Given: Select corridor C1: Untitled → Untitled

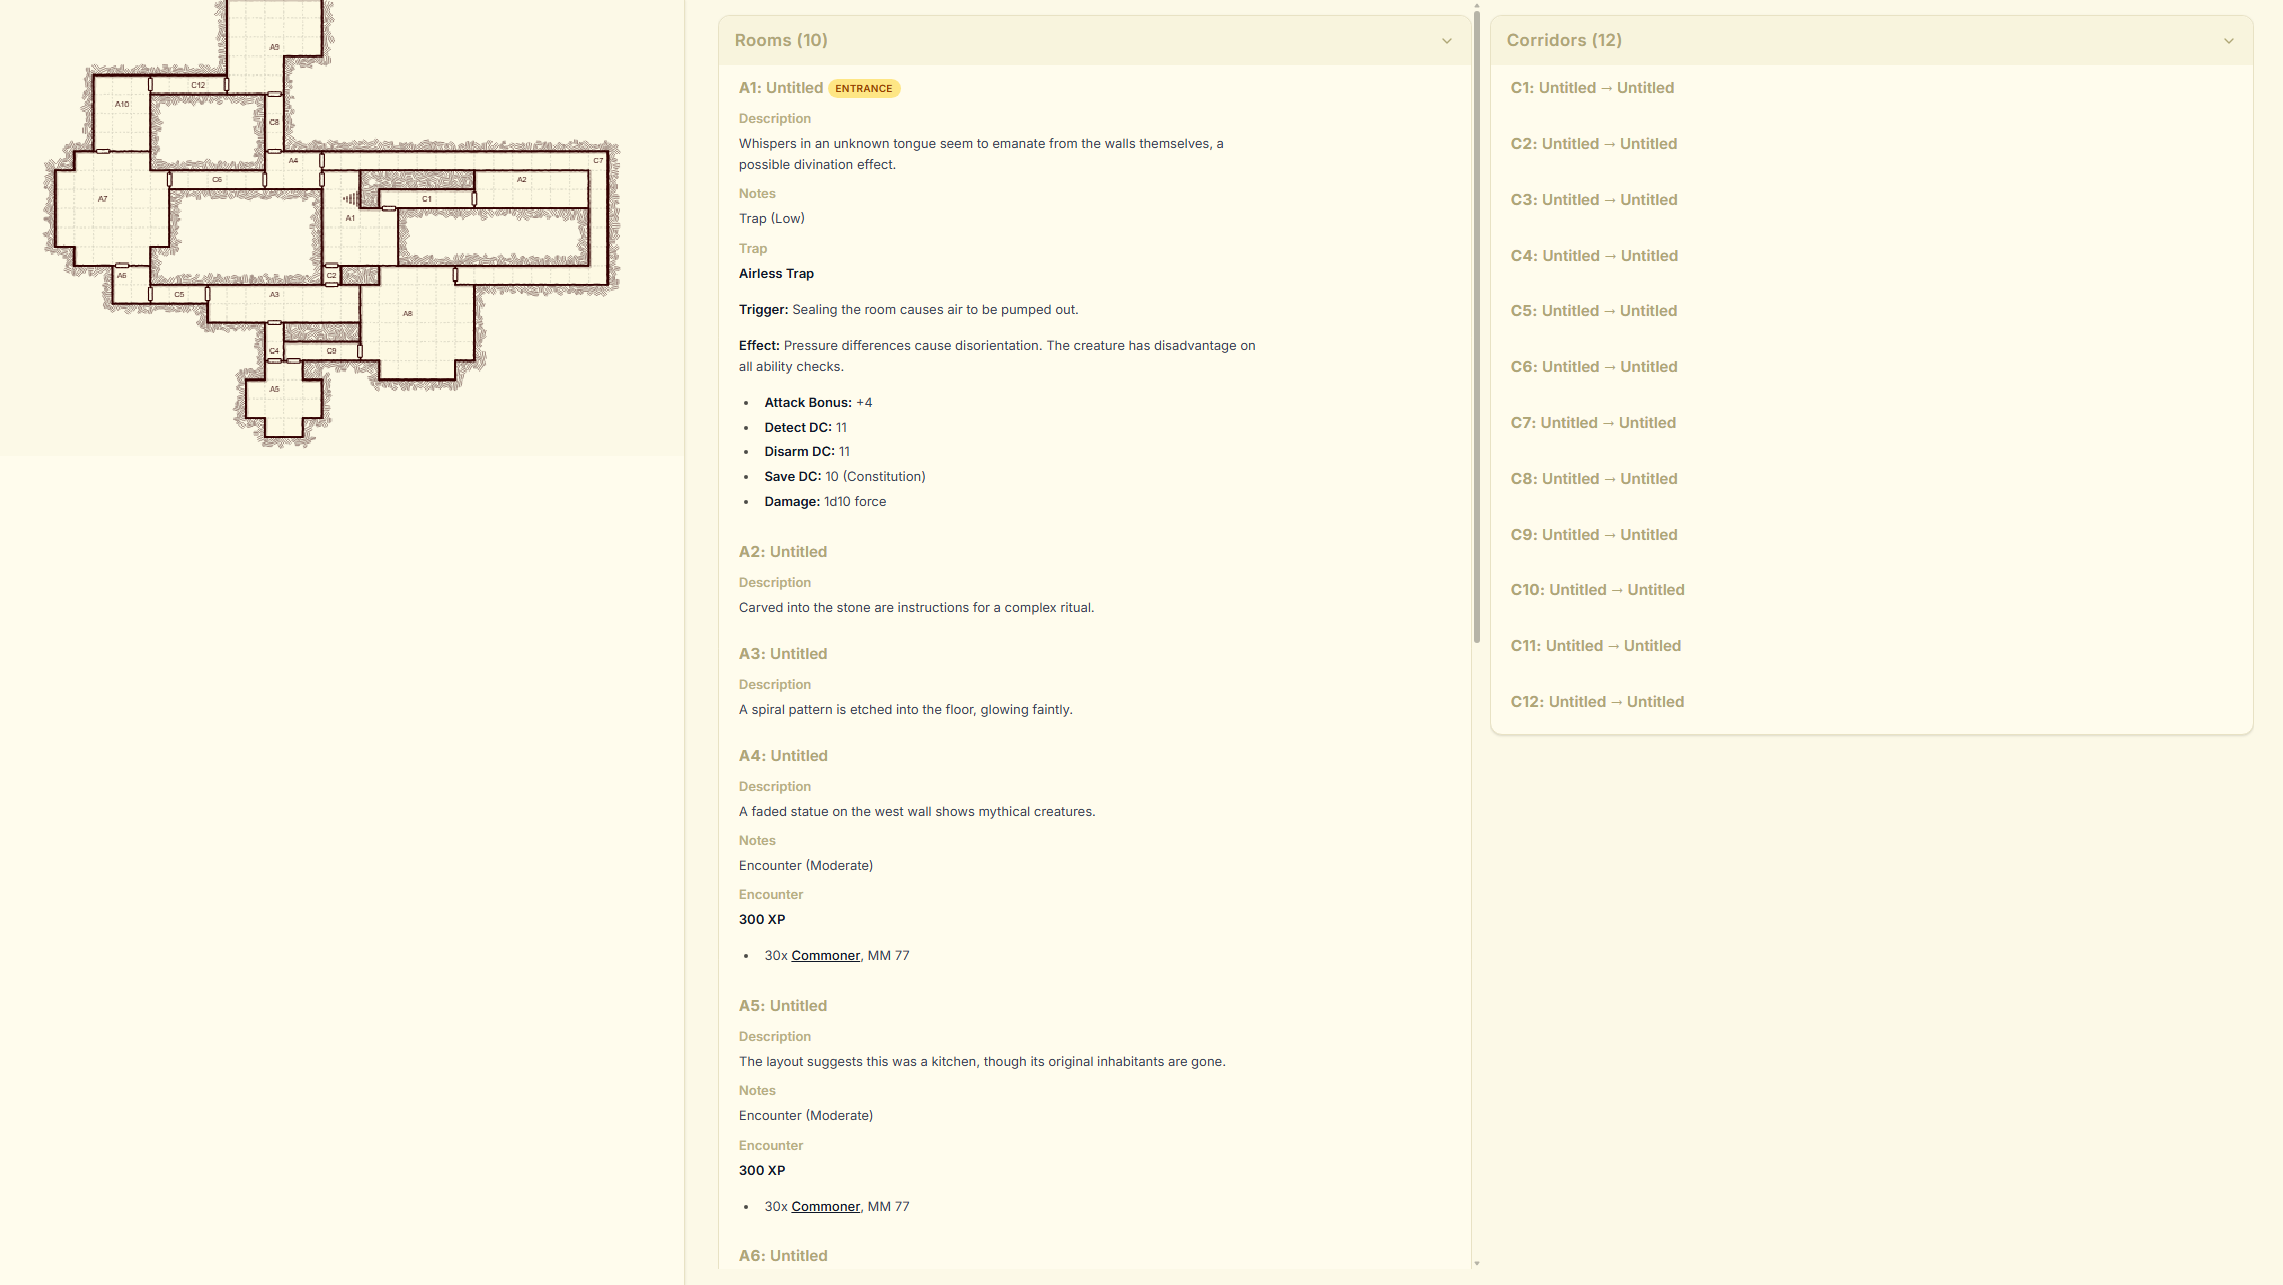Looking at the screenshot, I should [1591, 87].
